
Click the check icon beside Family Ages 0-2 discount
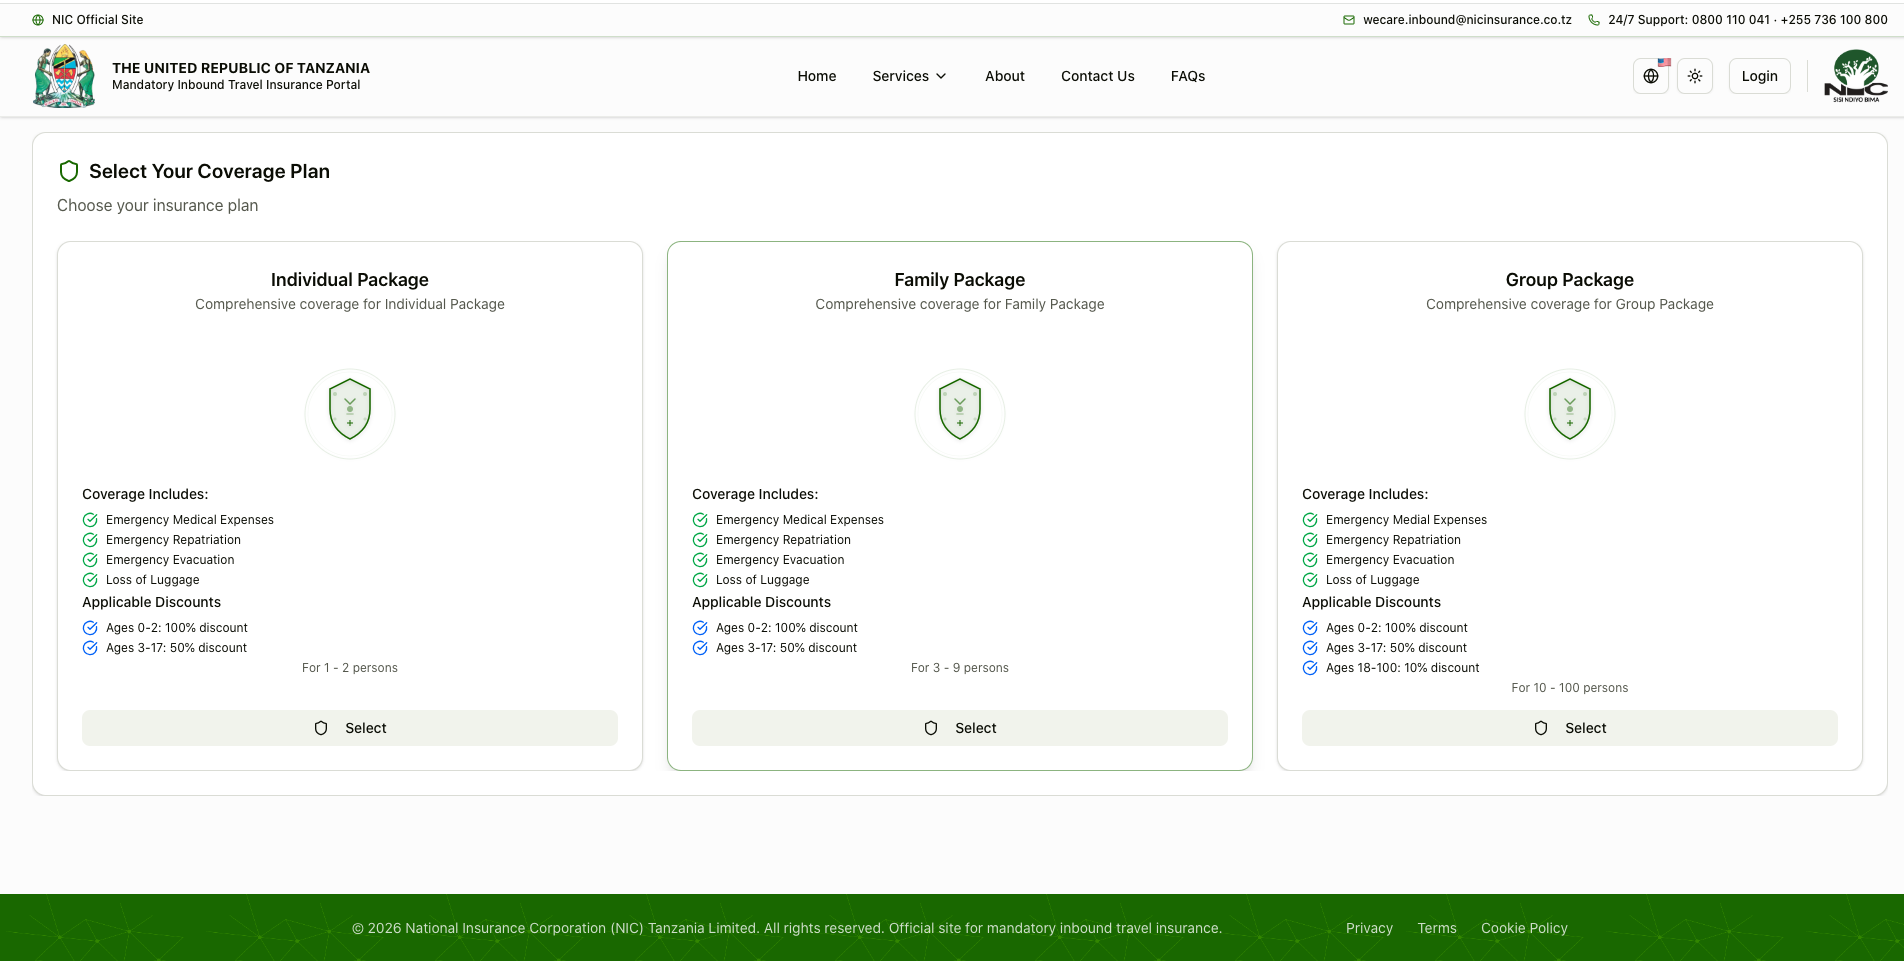pyautogui.click(x=700, y=628)
